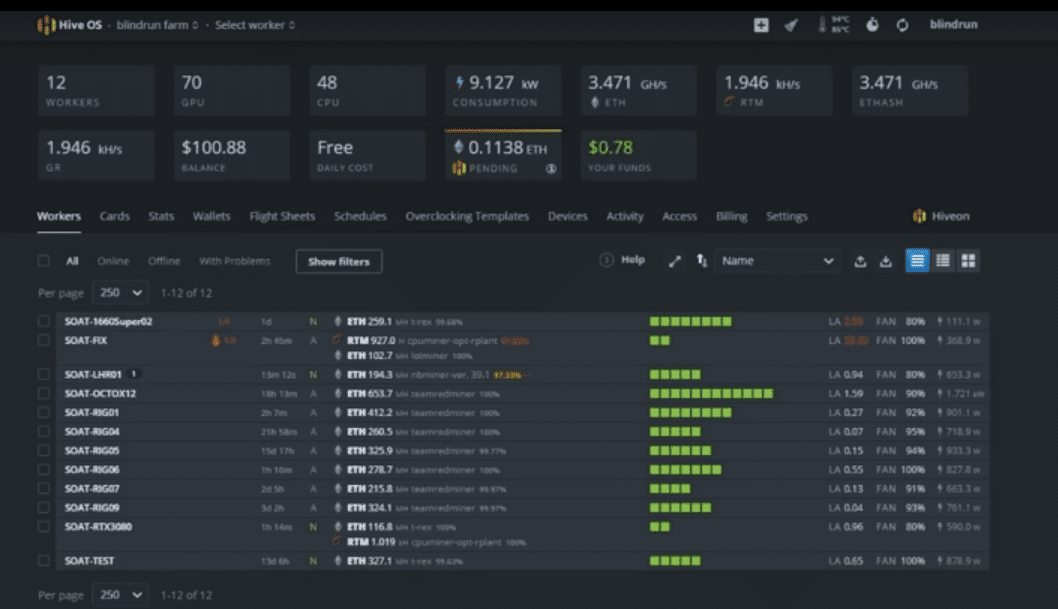Open the Overclocking Templates tab
The width and height of the screenshot is (1058, 609).
(467, 216)
